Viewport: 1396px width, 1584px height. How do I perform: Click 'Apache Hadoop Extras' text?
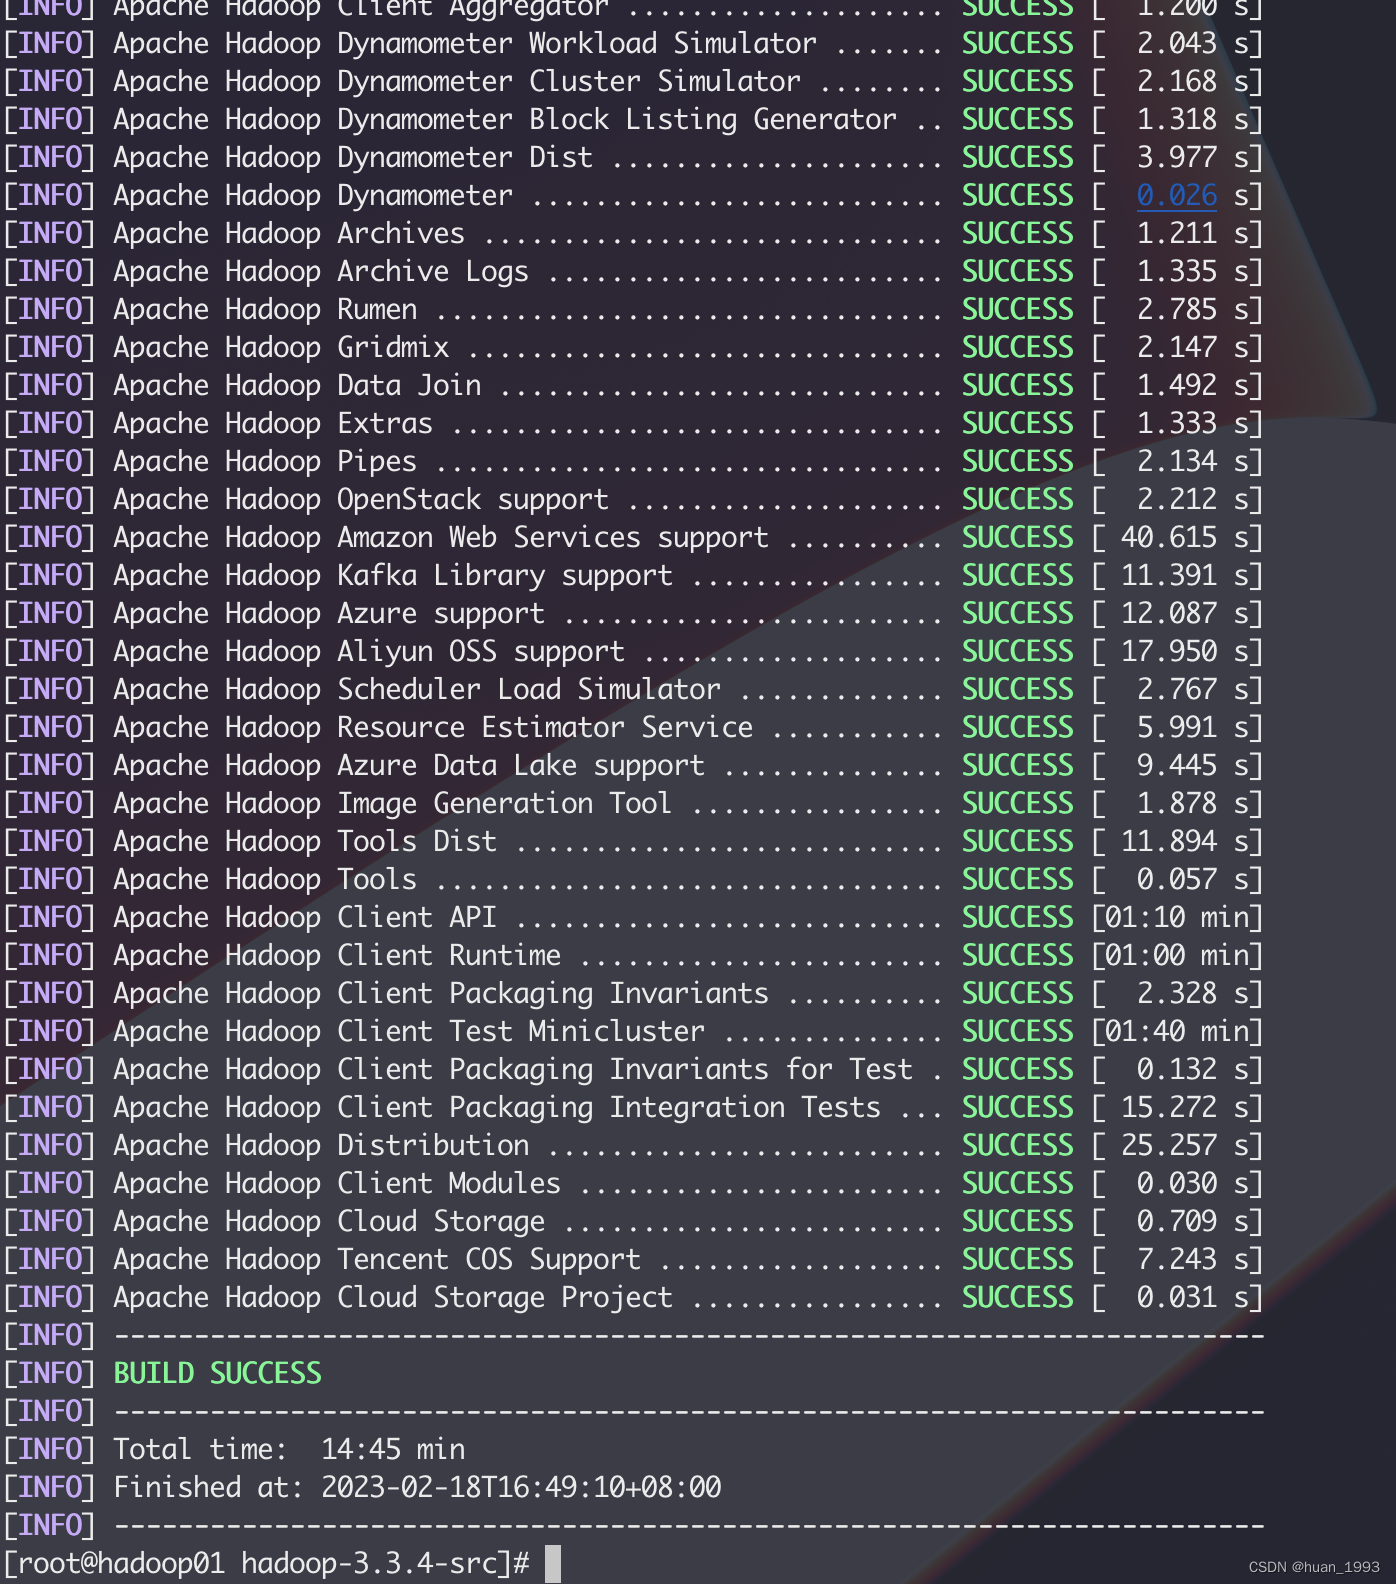pos(273,423)
